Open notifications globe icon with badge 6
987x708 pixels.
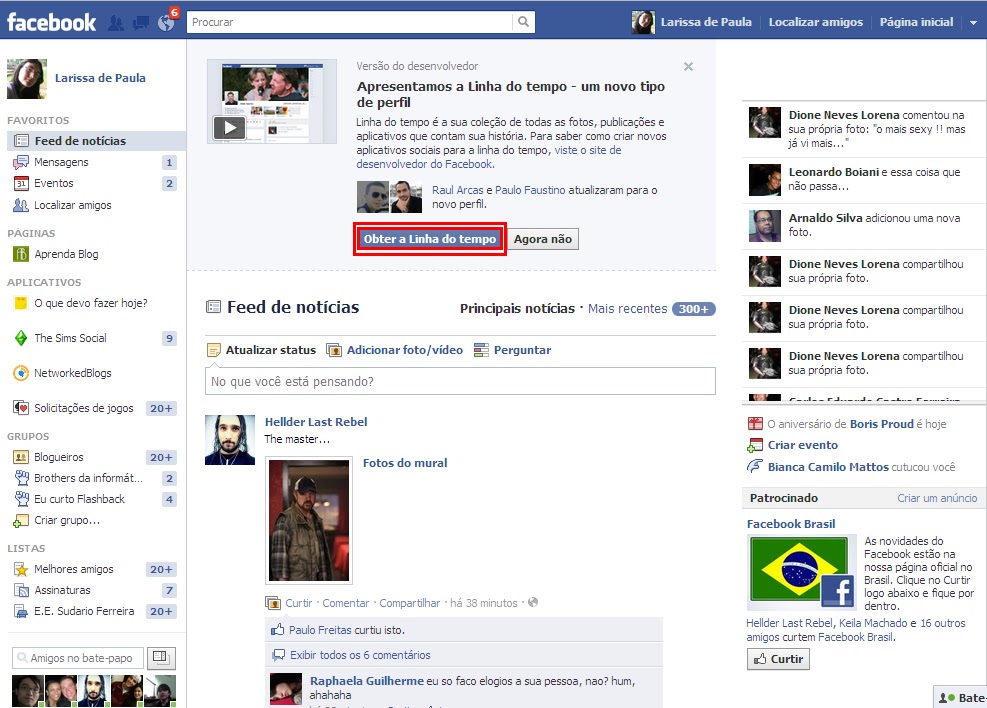(x=166, y=23)
